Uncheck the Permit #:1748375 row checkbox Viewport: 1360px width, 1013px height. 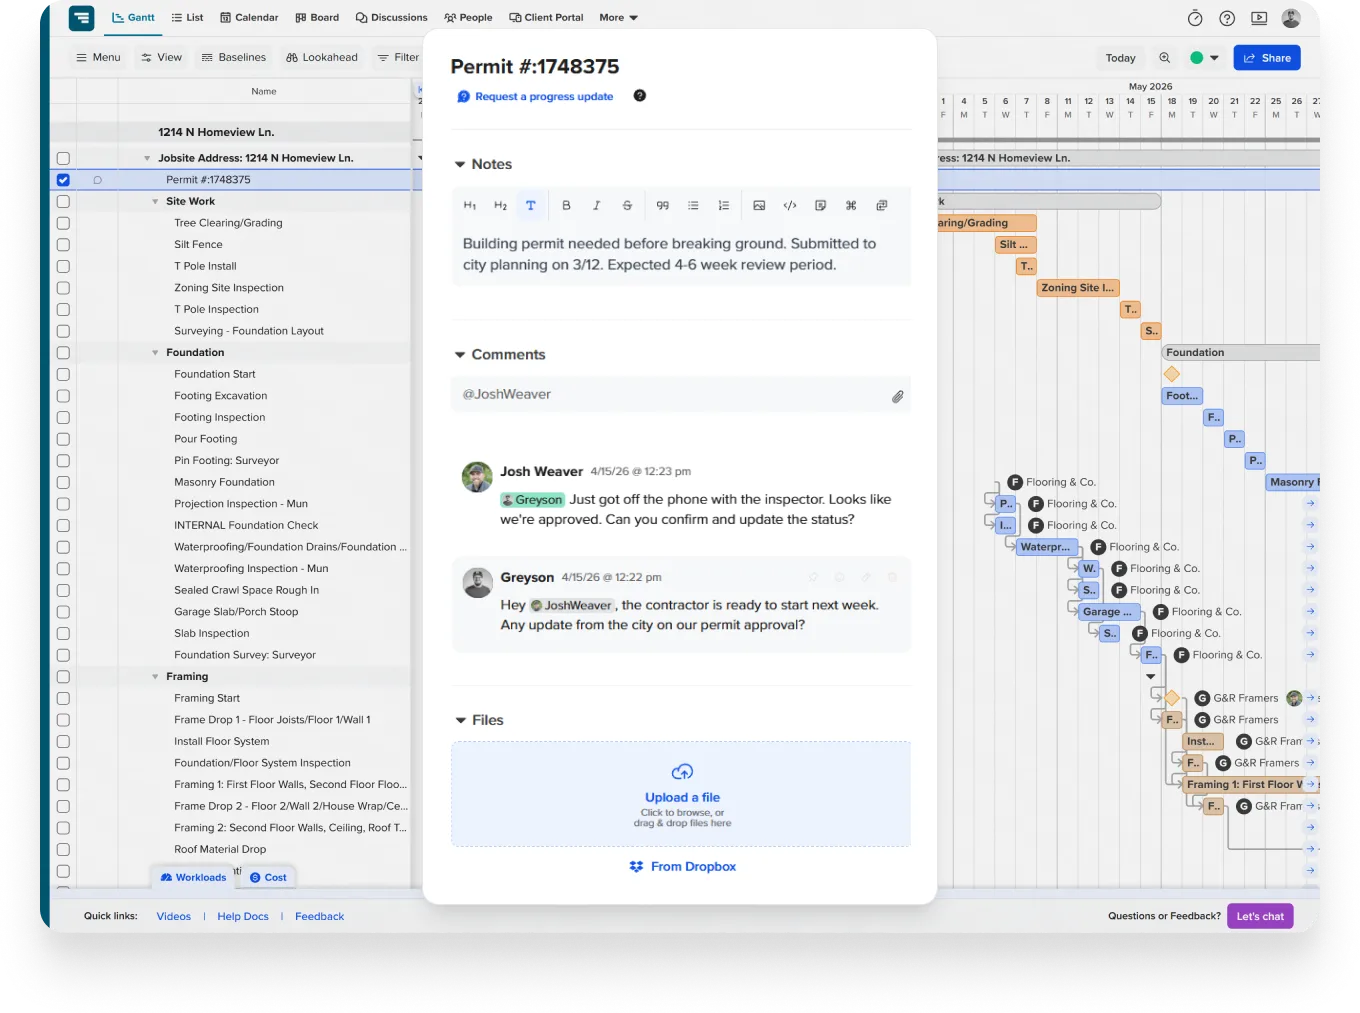[x=63, y=180]
